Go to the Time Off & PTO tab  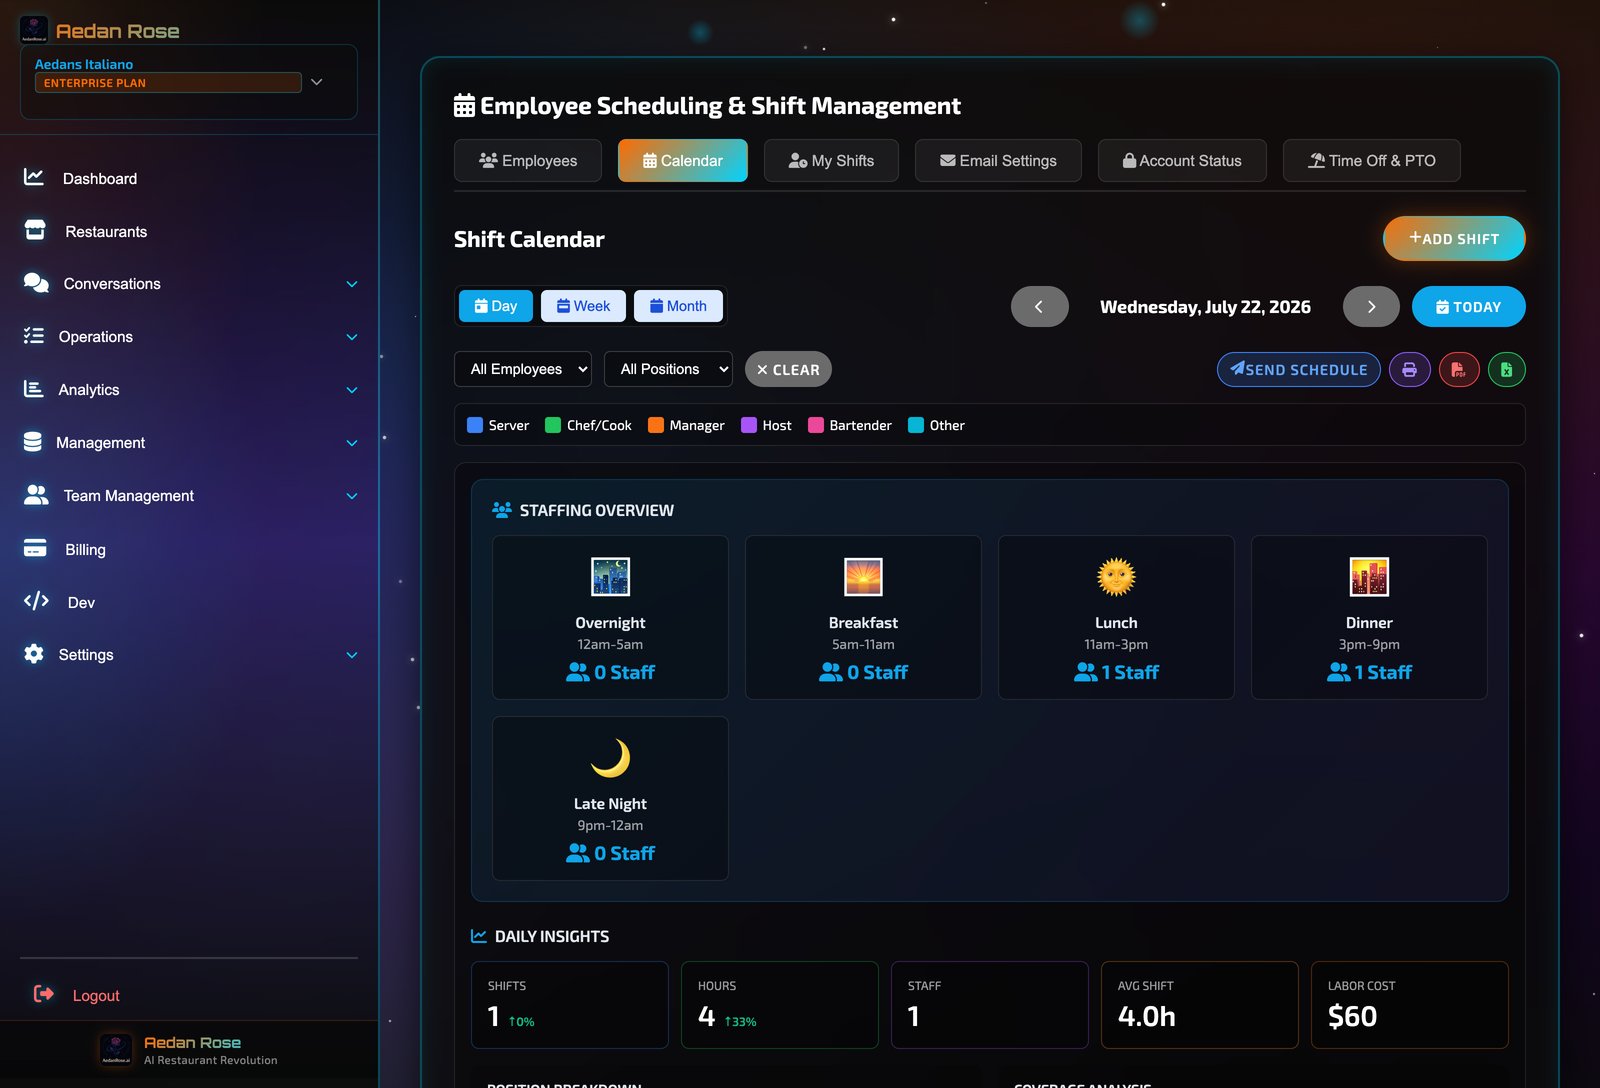(x=1372, y=160)
